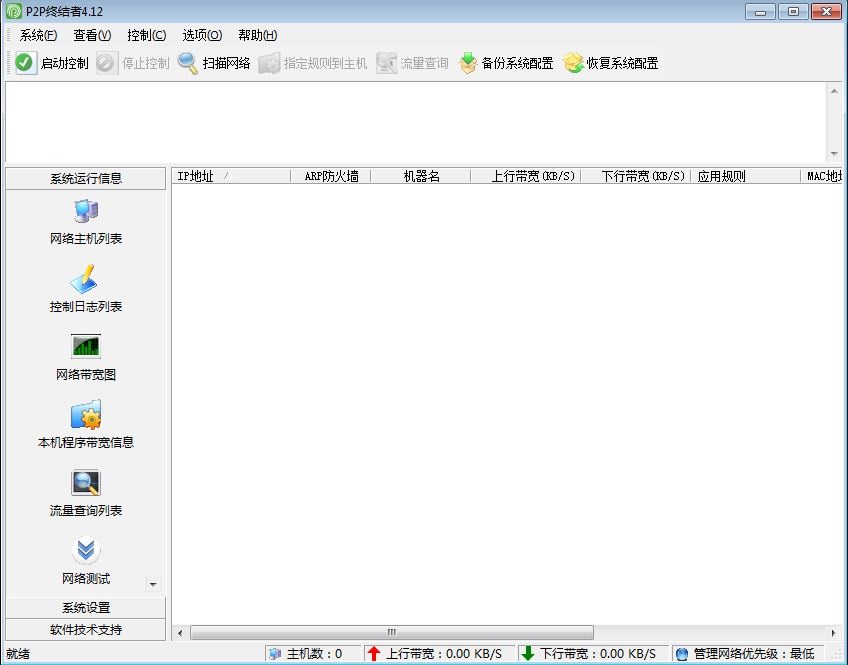
Task: Select the 网络测试 network test icon
Action: (x=86, y=551)
